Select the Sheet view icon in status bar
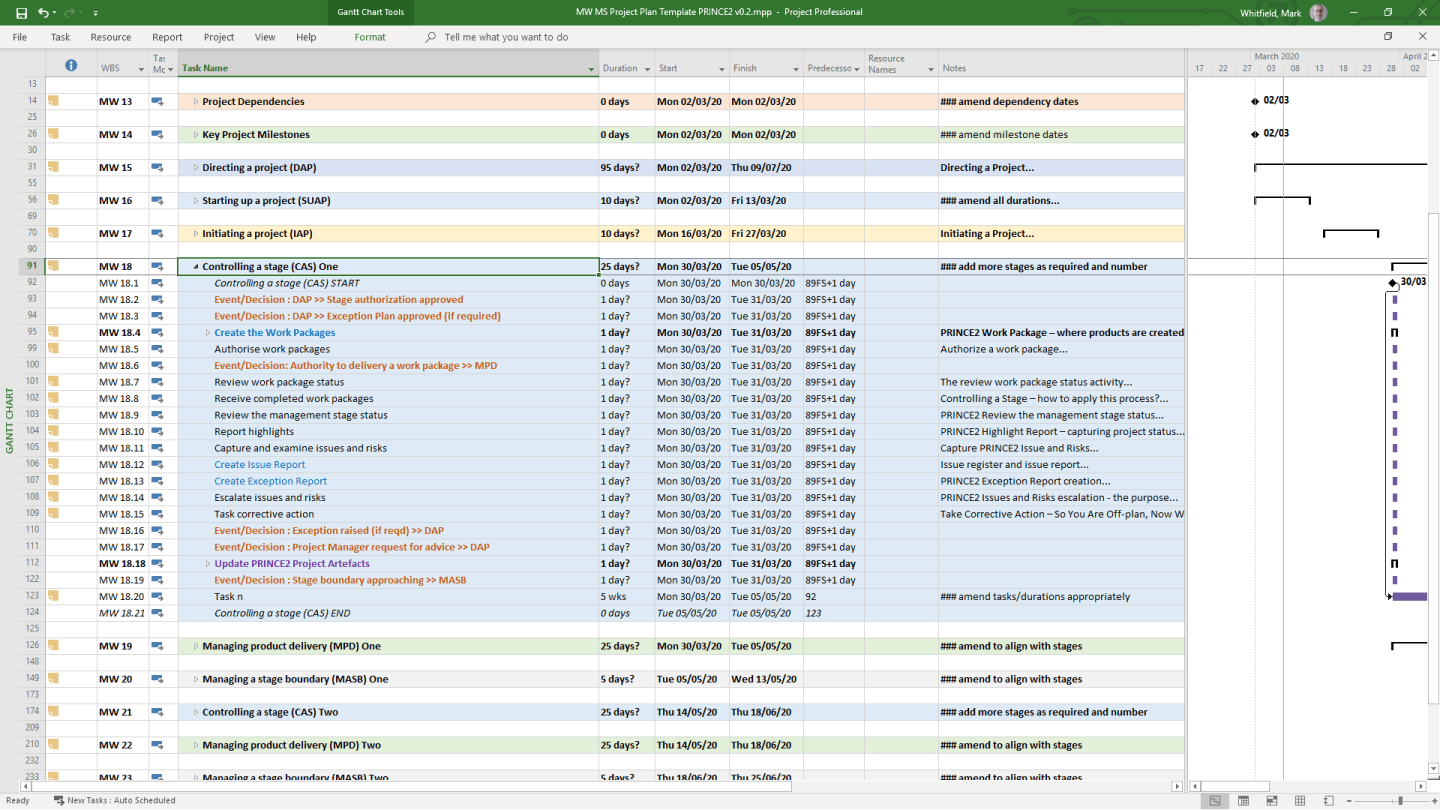 [1299, 800]
